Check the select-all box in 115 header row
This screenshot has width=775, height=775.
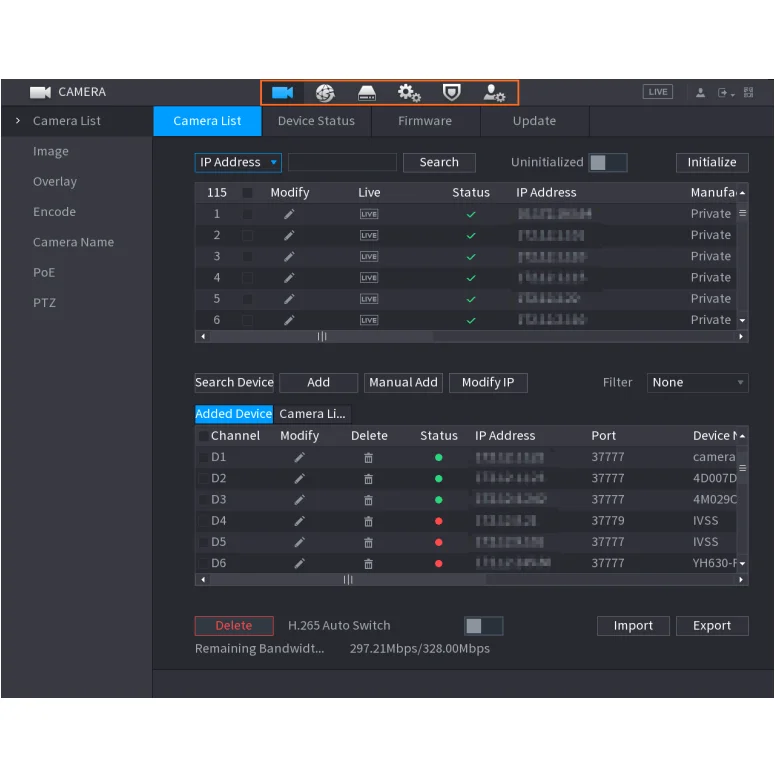pyautogui.click(x=248, y=193)
